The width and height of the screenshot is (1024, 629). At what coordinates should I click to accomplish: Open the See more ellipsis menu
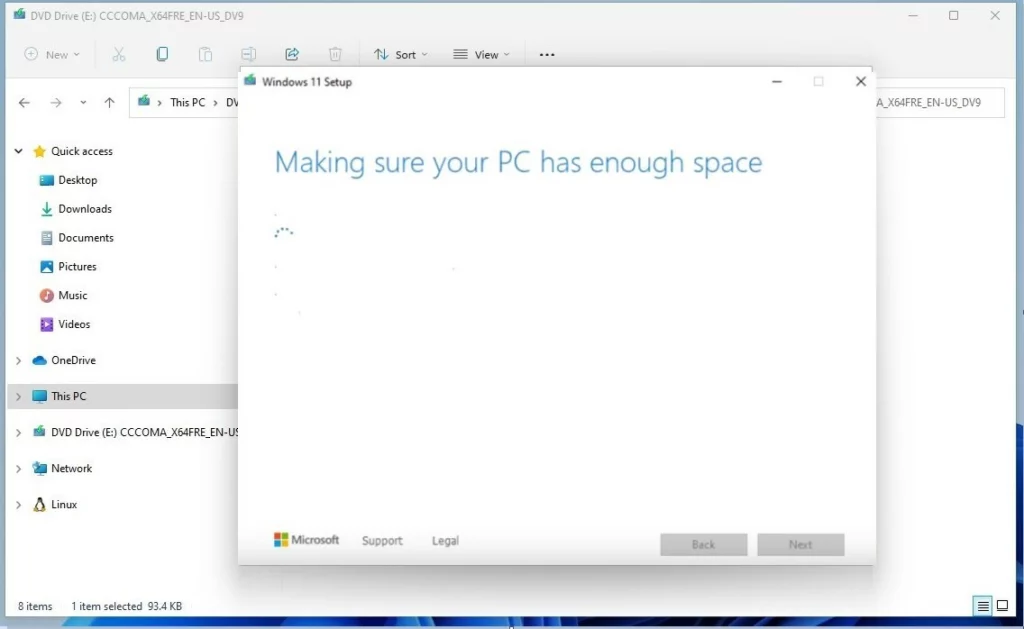[547, 55]
